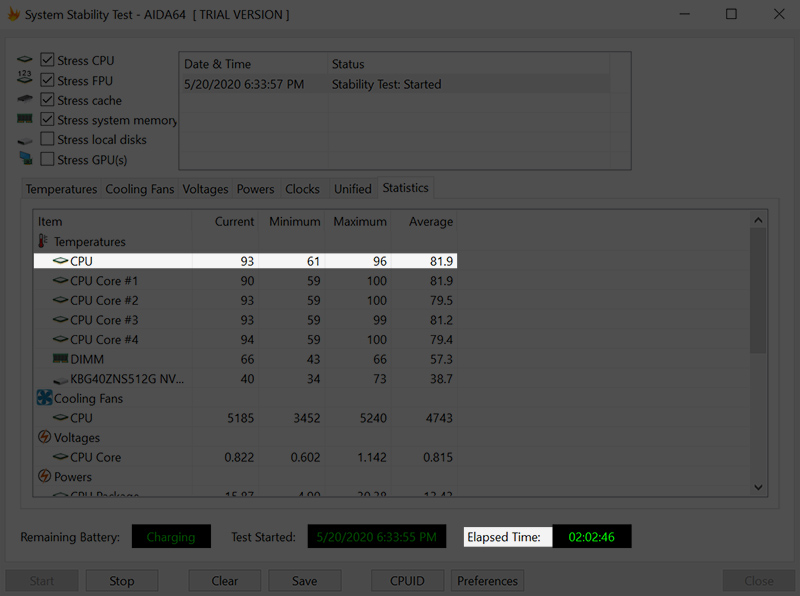Image resolution: width=800 pixels, height=596 pixels.
Task: Uncheck the Stress cache option
Action: [x=47, y=100]
